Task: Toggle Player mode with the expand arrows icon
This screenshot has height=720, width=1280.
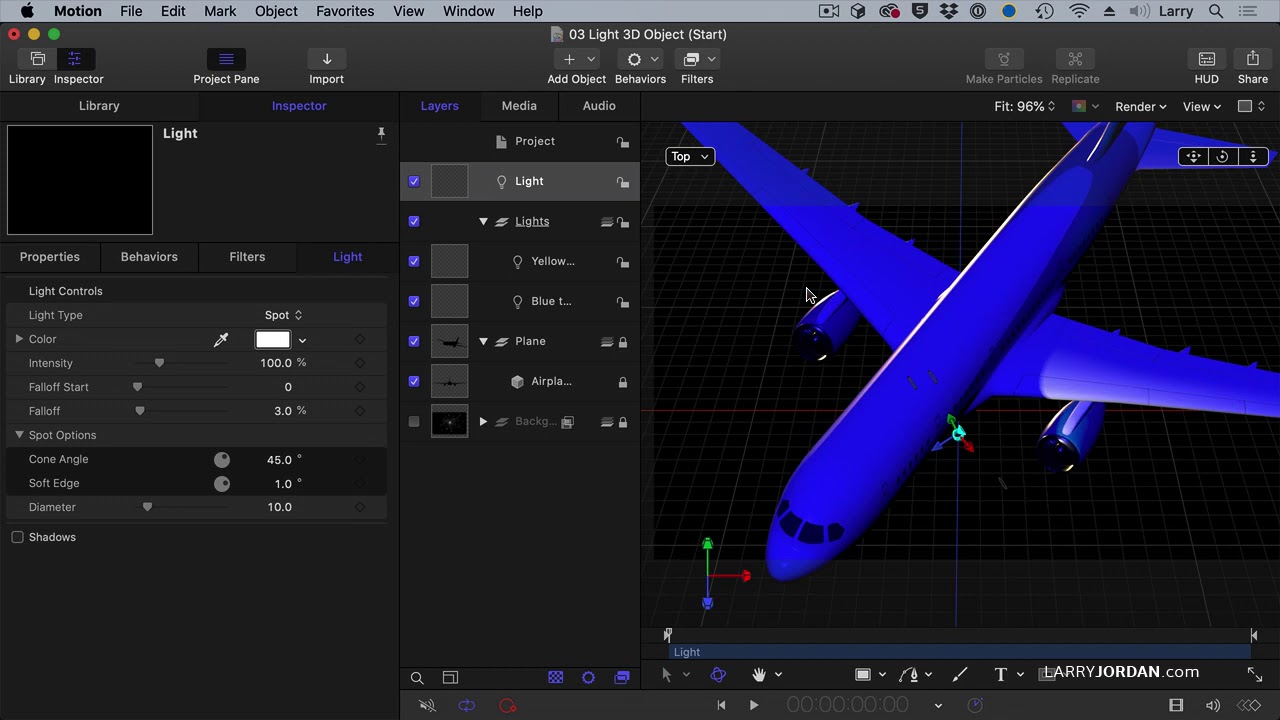Action: tap(1255, 675)
